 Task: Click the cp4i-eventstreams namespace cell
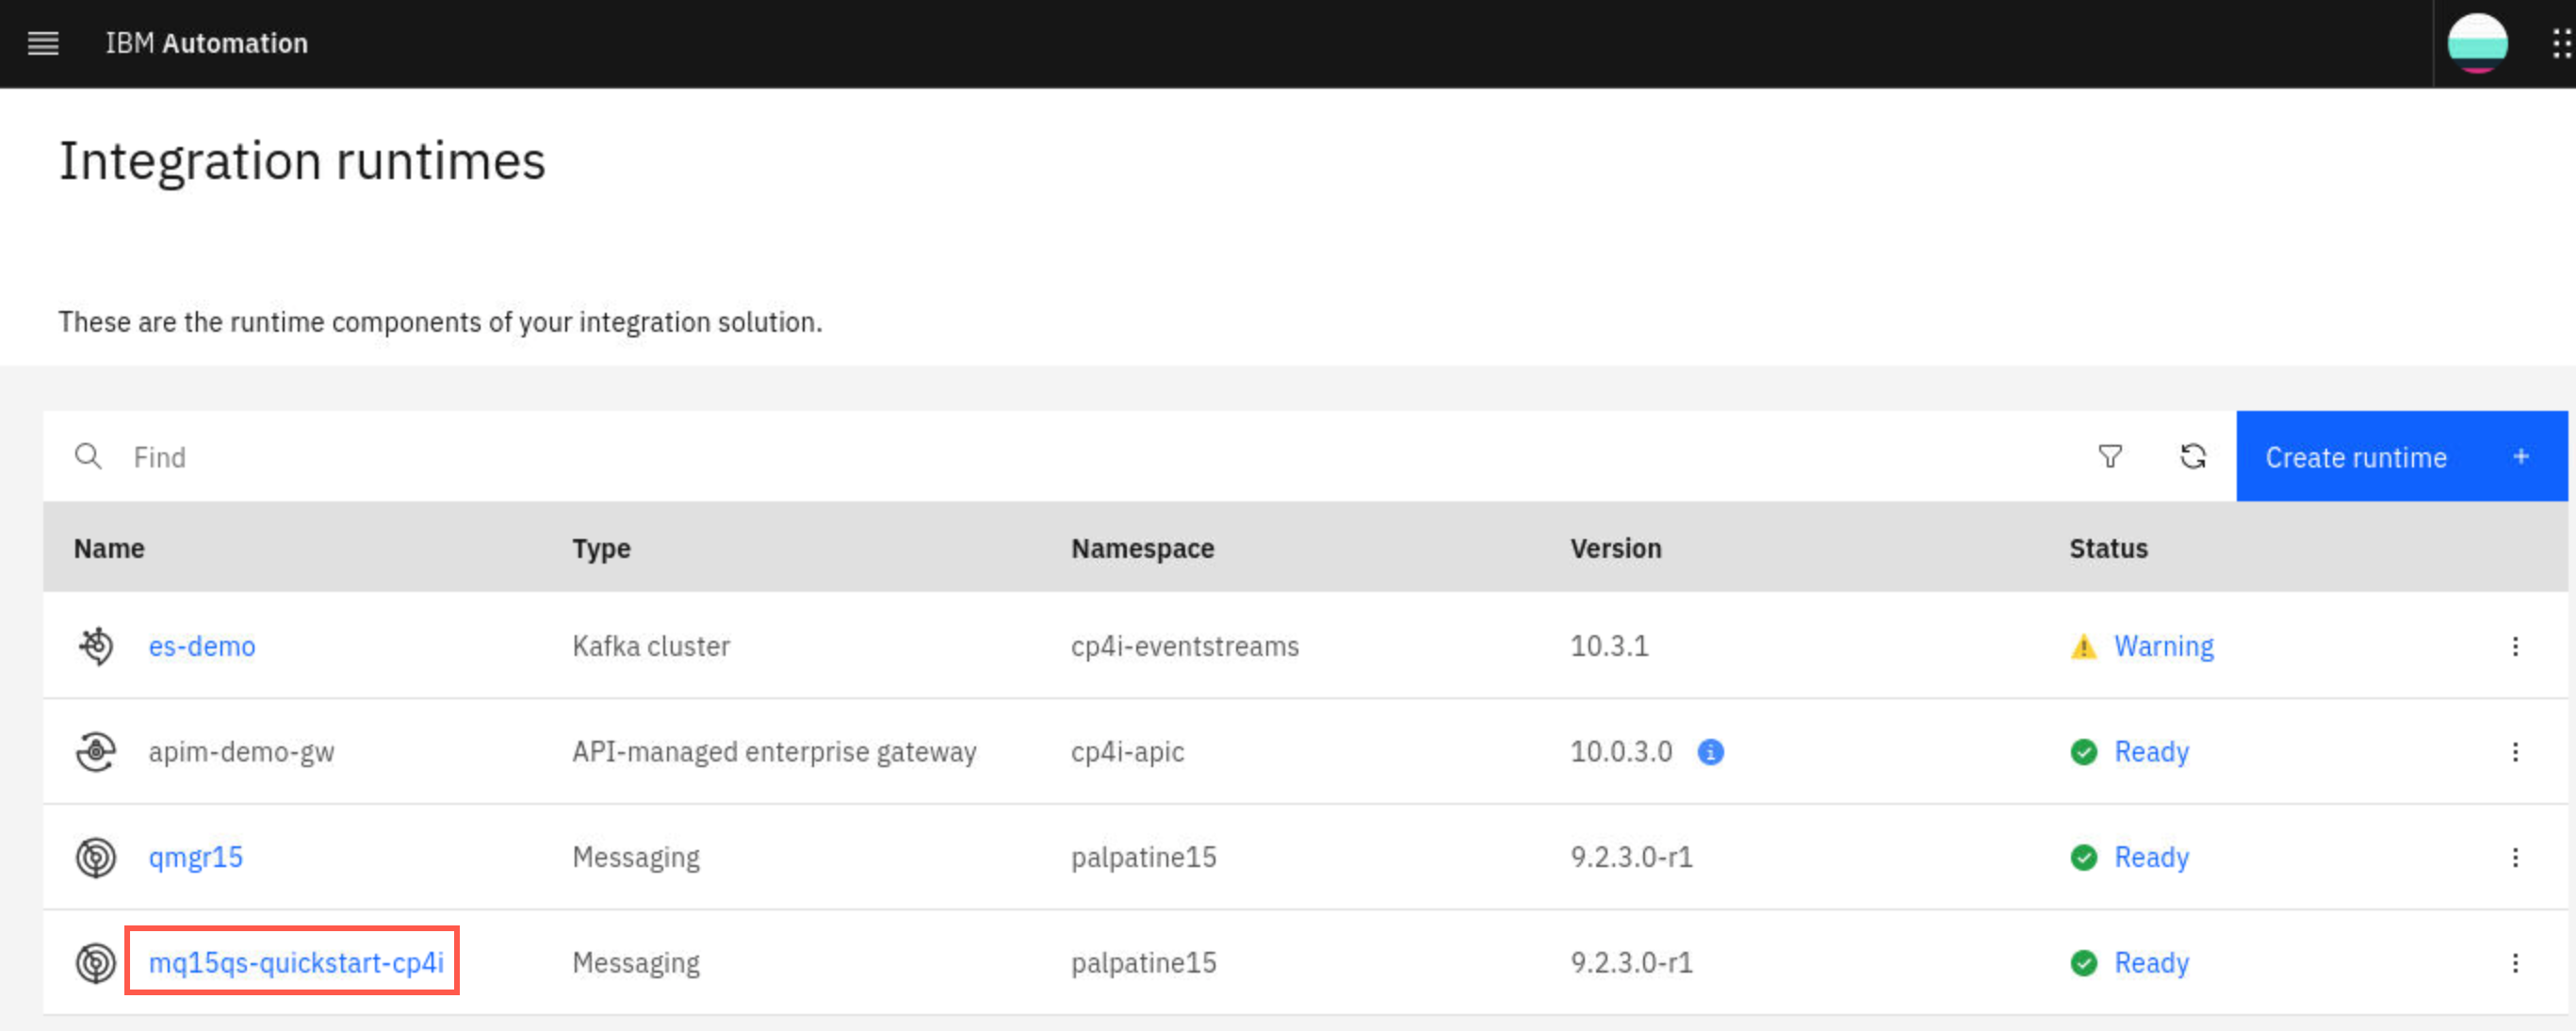click(1185, 646)
